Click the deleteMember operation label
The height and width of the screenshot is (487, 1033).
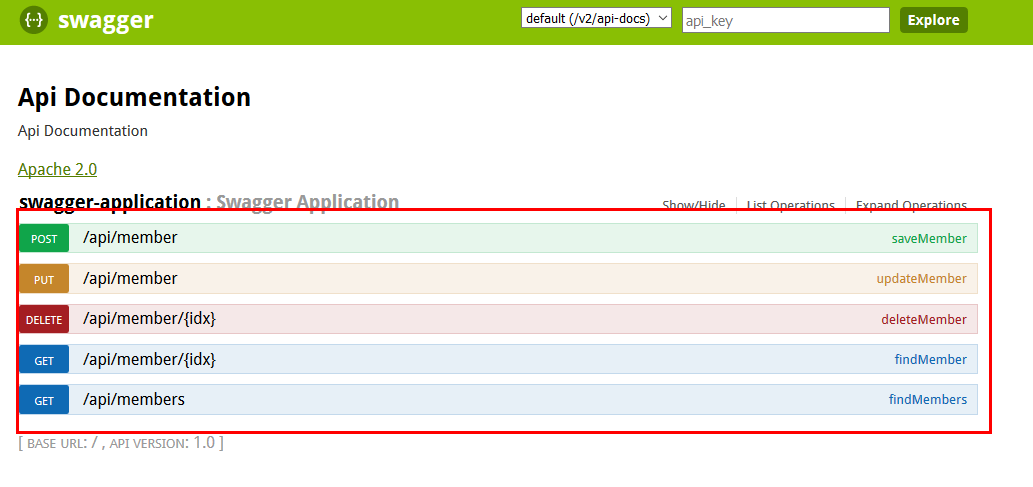pos(924,320)
